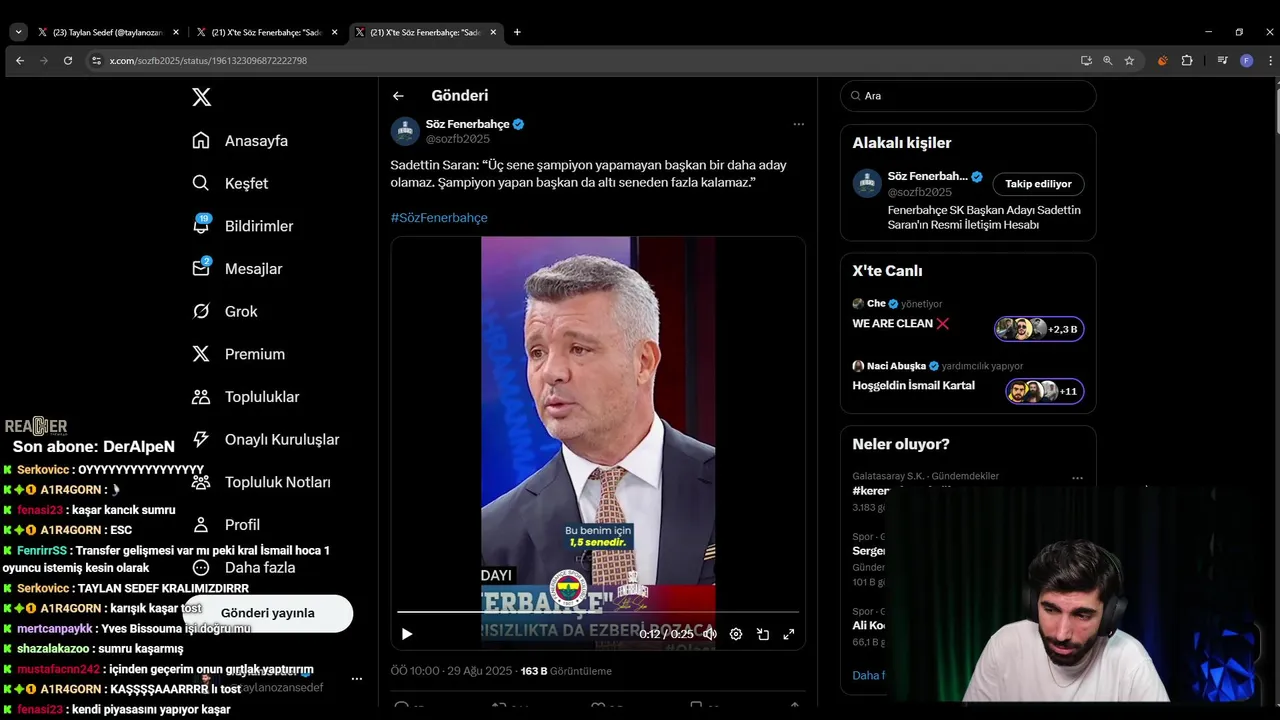Click Alakalı kişiler heading
The image size is (1280, 720).
[x=902, y=143]
